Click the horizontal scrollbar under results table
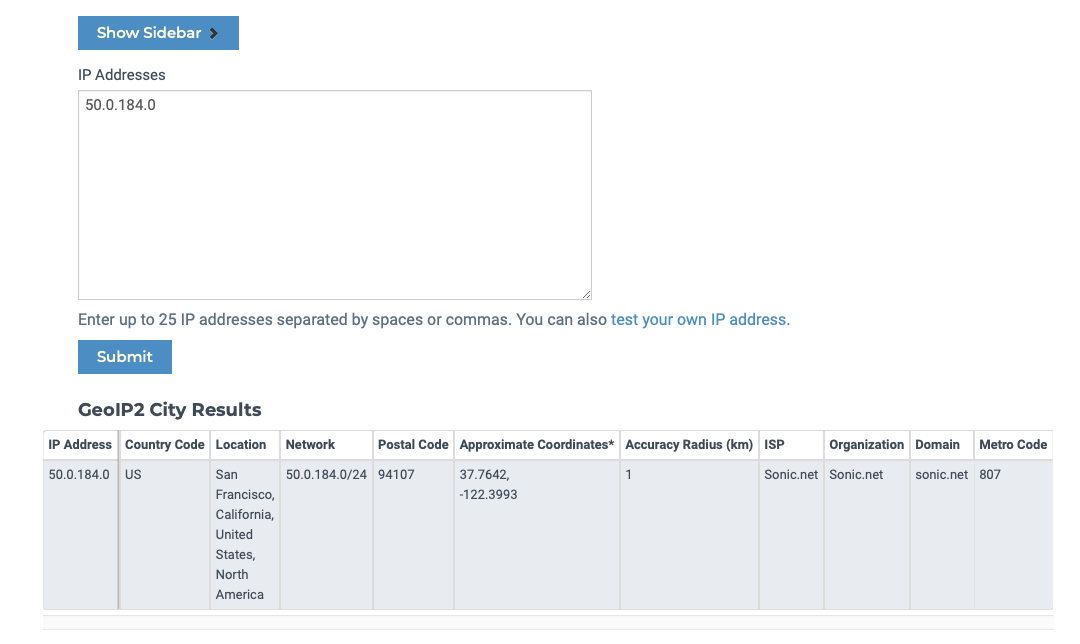The height and width of the screenshot is (644, 1080). (548, 622)
